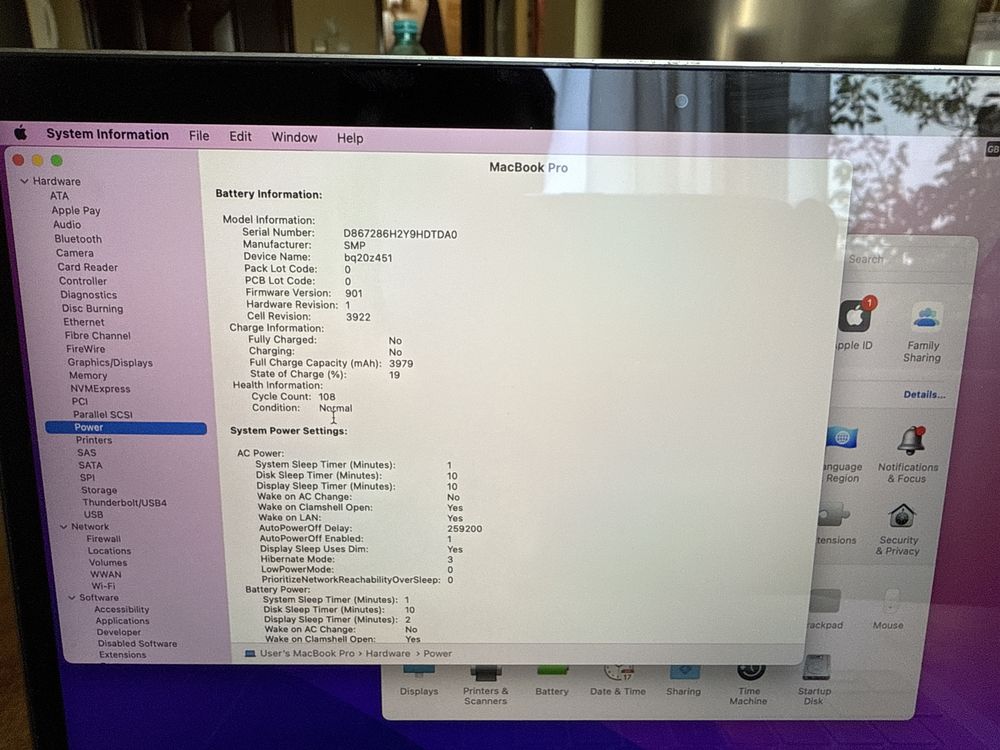Click the Cycle Count value 108
1000x750 pixels.
(327, 397)
